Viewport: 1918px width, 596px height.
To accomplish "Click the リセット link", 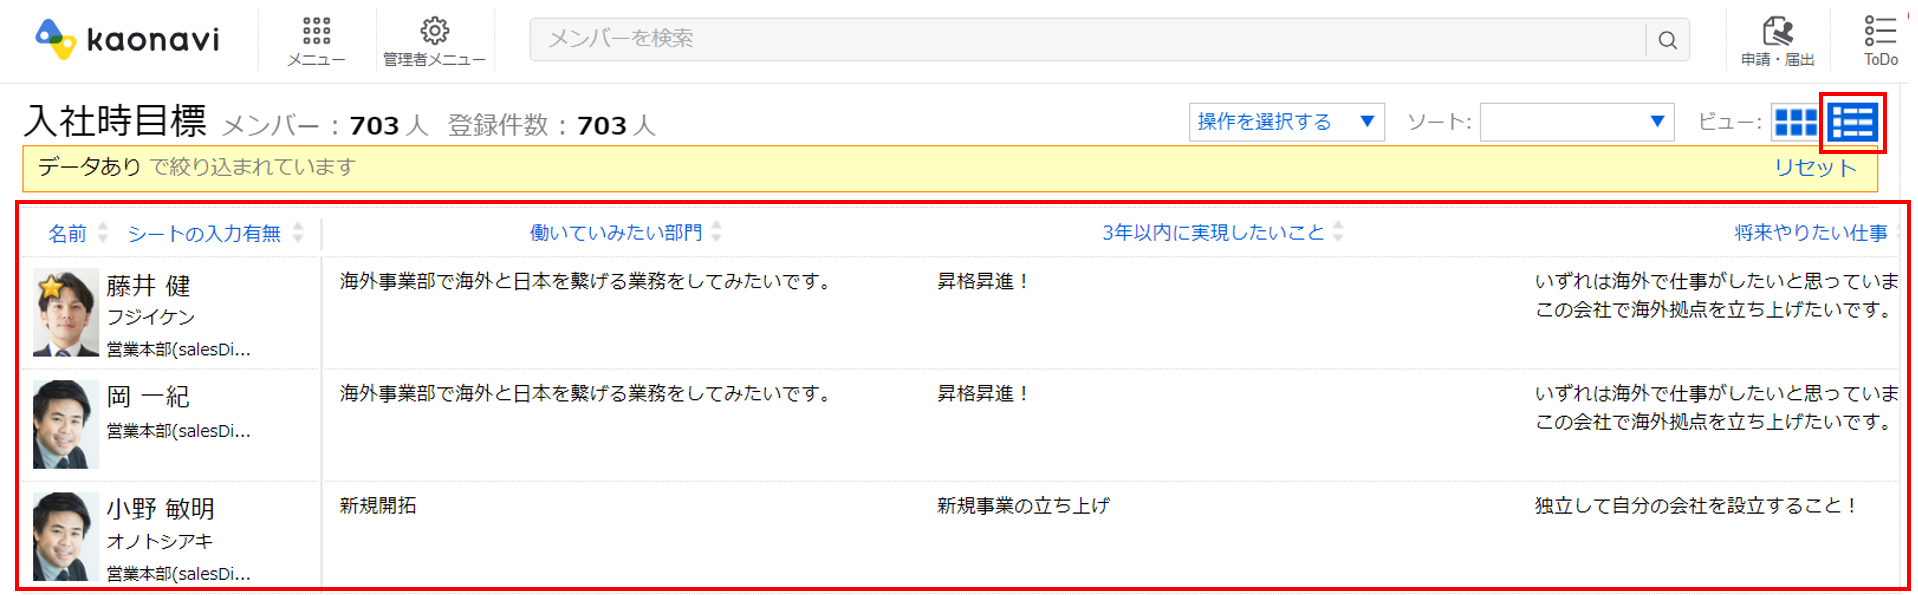I will [x=1815, y=168].
